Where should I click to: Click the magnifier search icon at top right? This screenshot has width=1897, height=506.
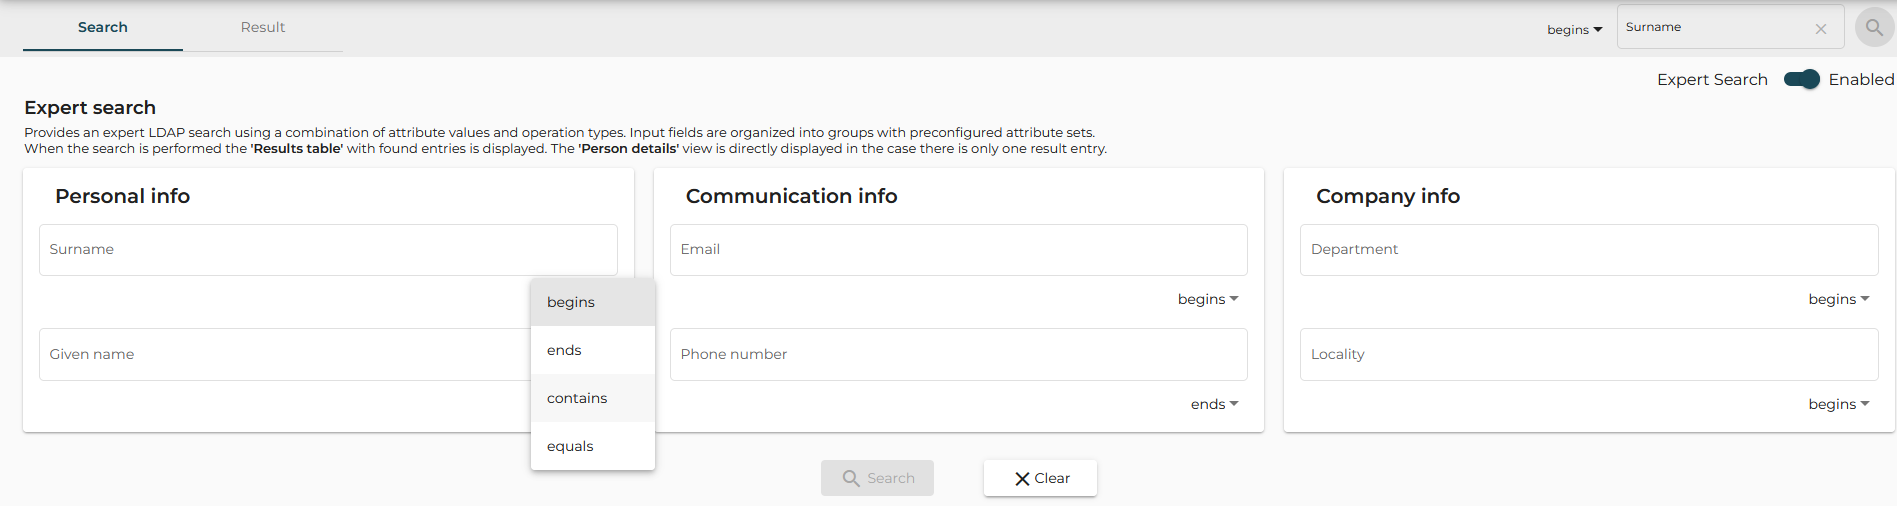tap(1874, 28)
